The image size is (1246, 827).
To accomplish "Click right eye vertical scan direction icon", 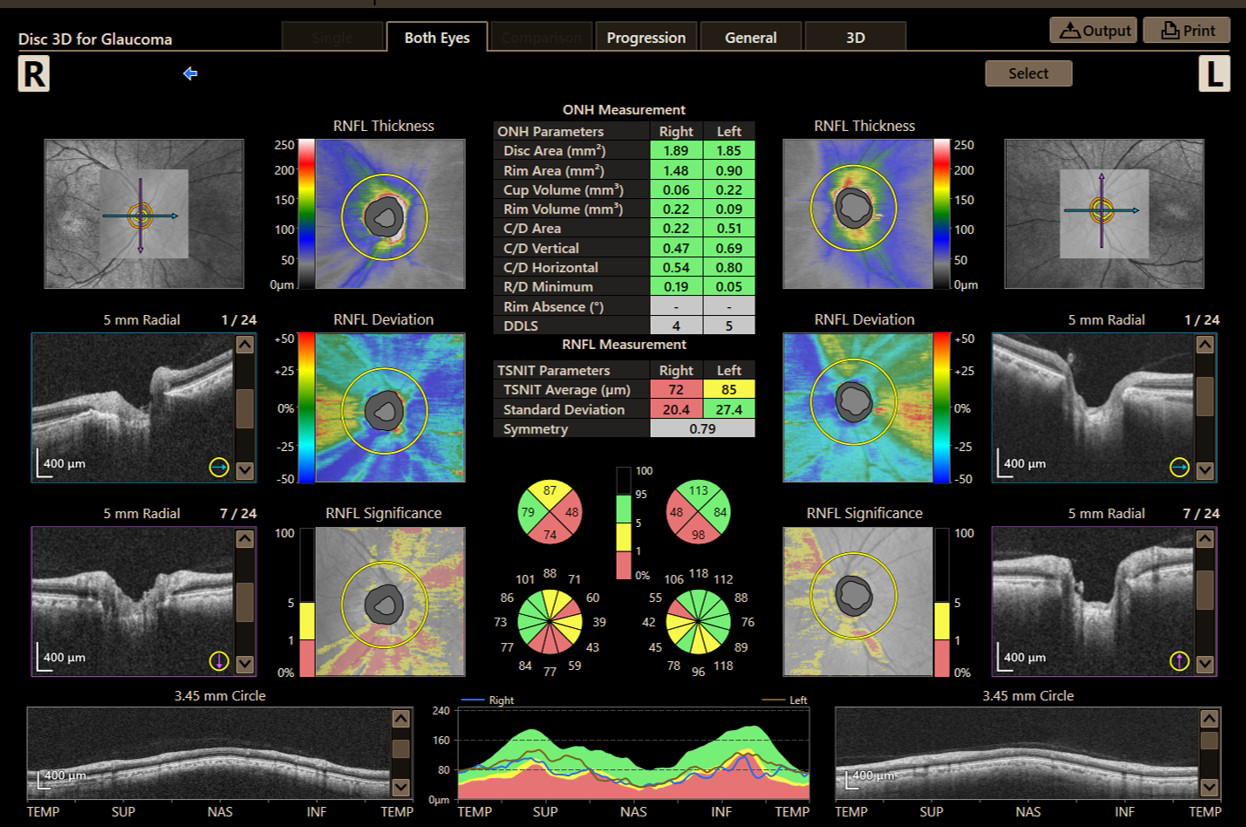I will pos(219,661).
